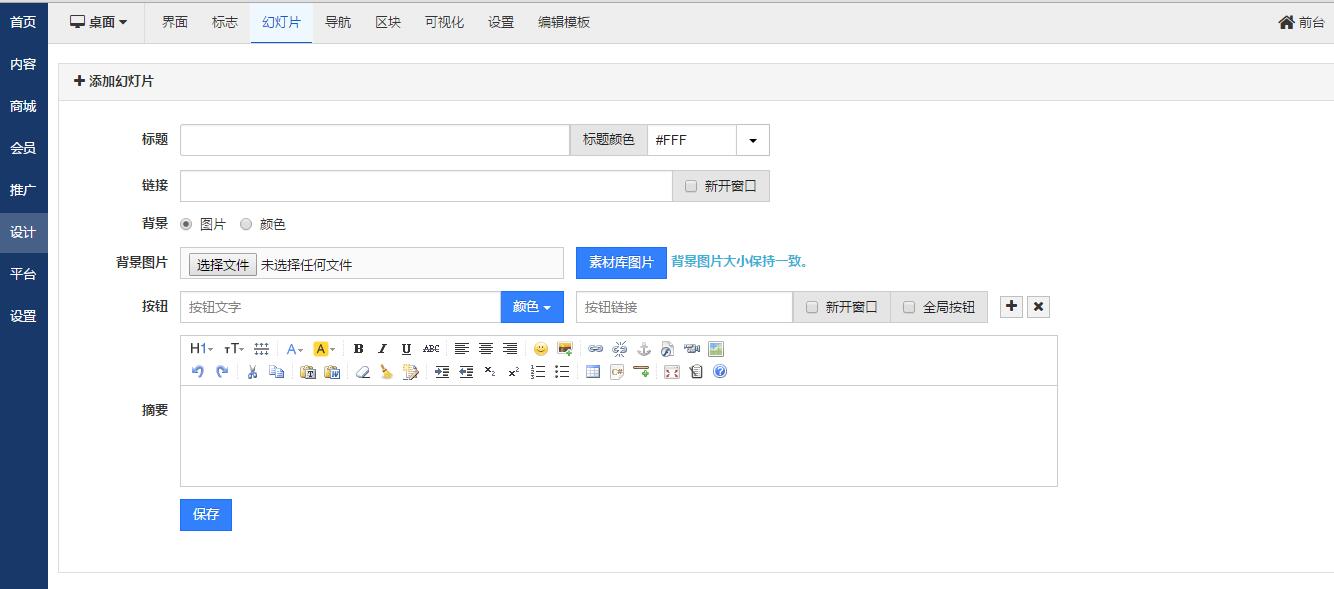Click the cut scissors icon
Image resolution: width=1334 pixels, height=589 pixels.
click(252, 372)
